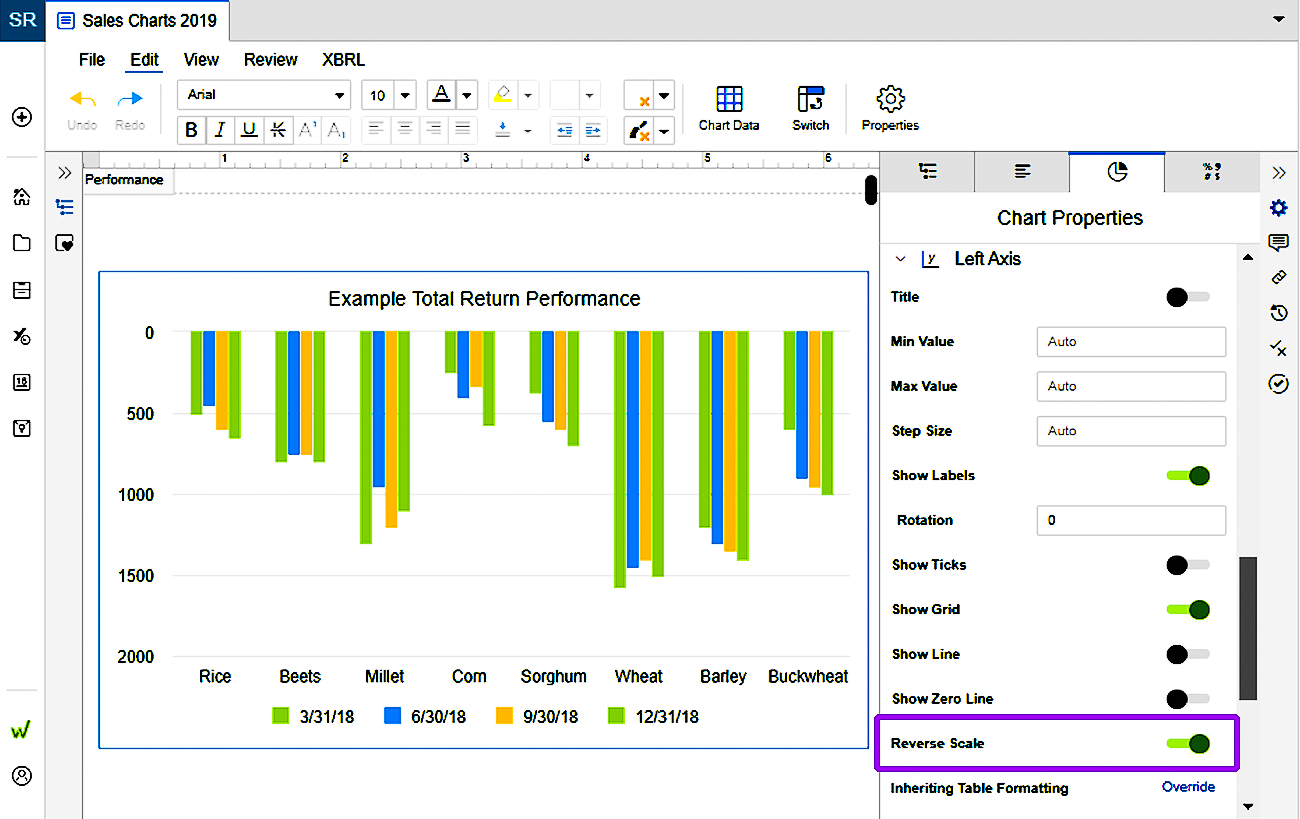Turn off the Show Grid toggle
The image size is (1300, 819).
(x=1189, y=609)
